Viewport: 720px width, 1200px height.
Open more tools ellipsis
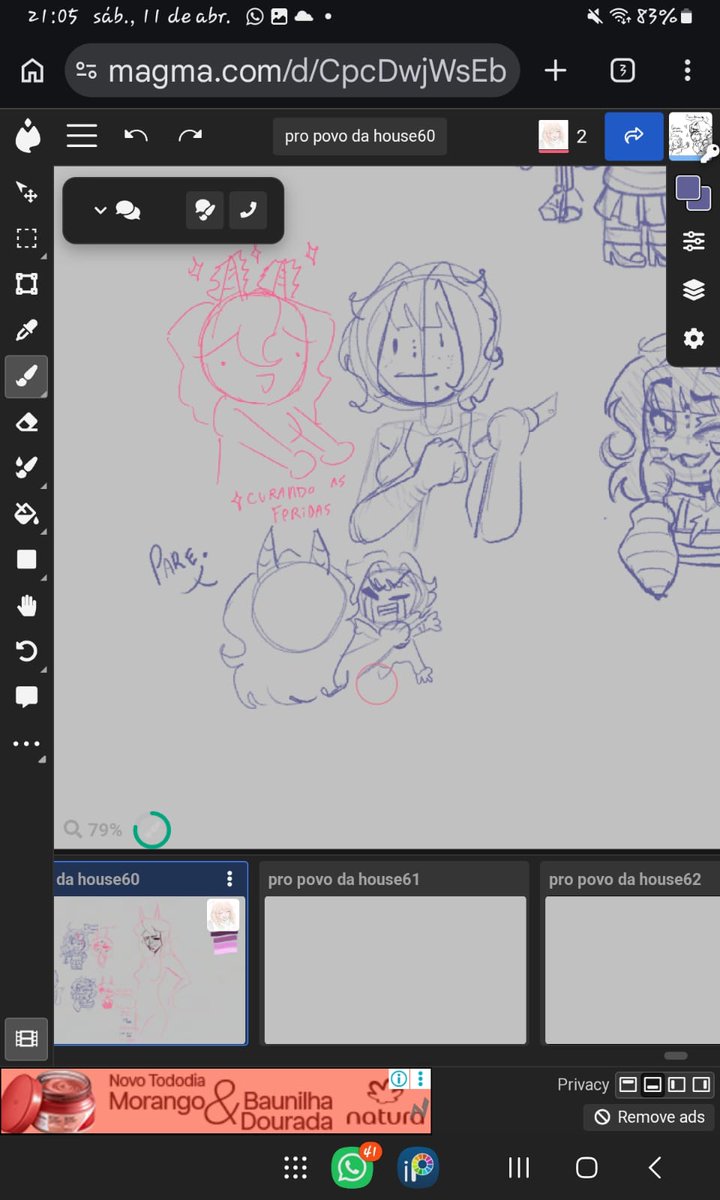click(27, 743)
